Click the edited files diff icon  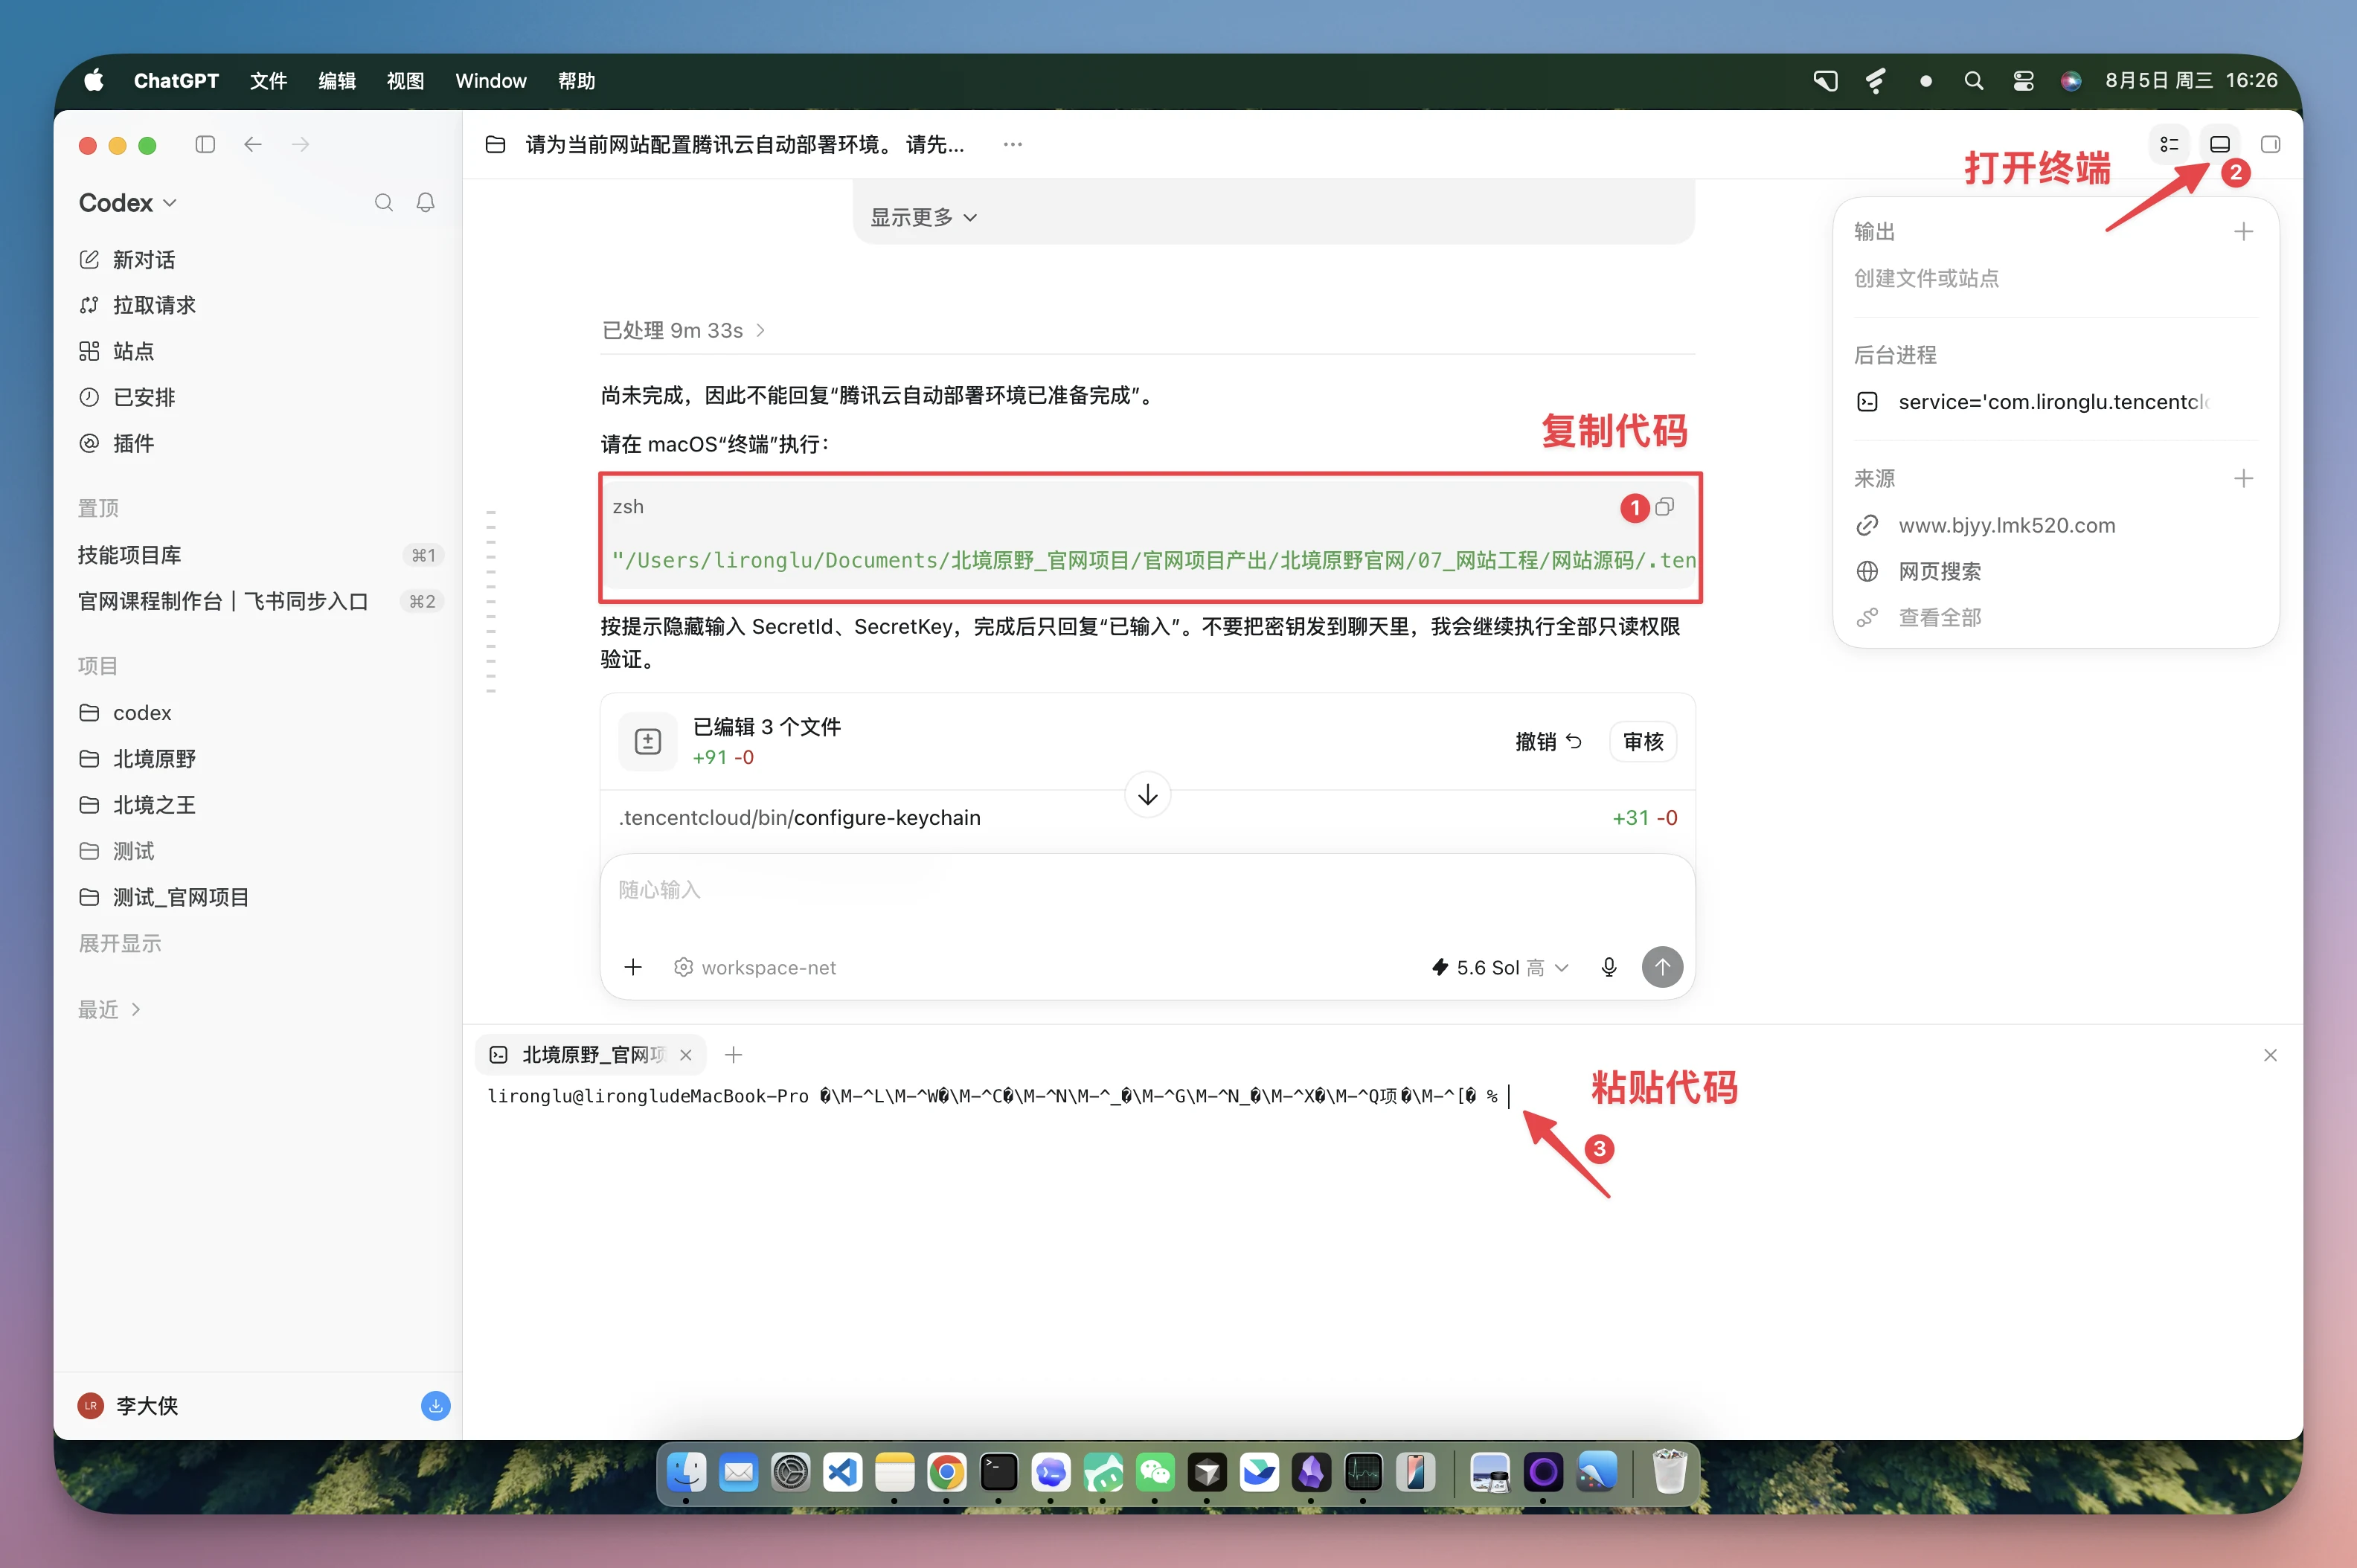point(648,742)
